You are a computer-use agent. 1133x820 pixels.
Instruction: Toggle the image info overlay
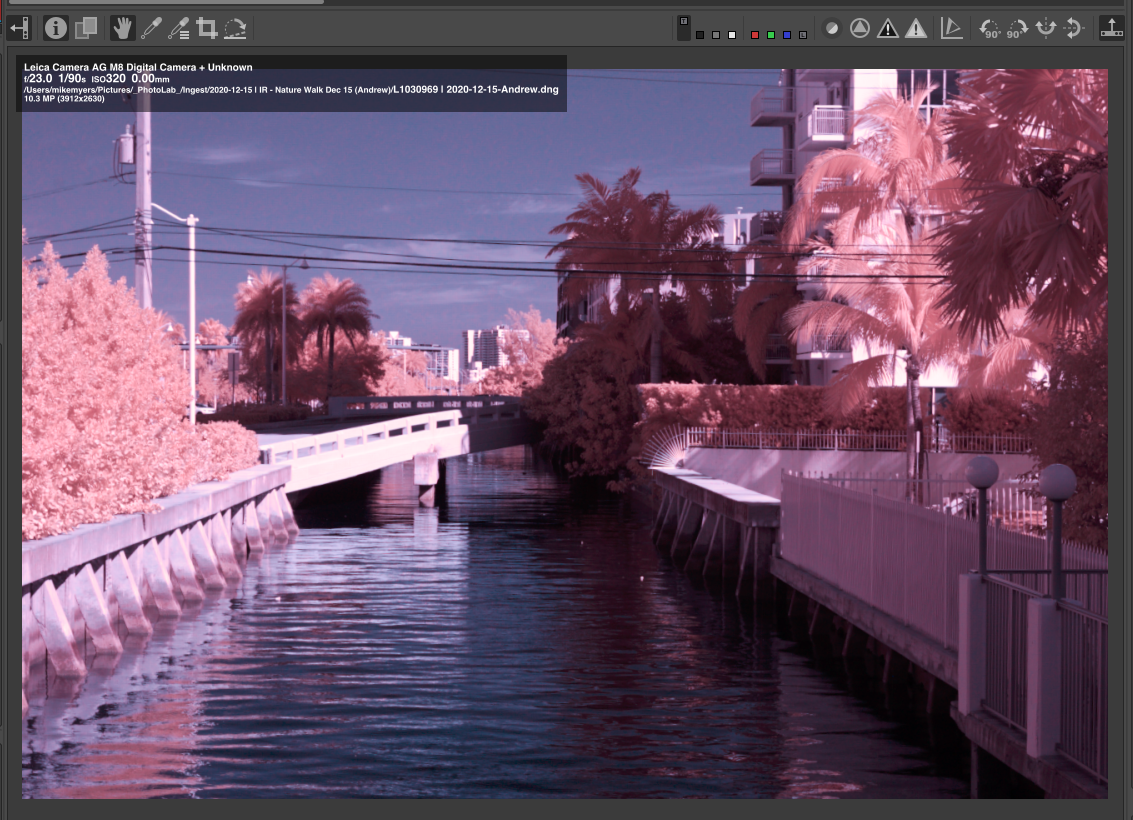[x=56, y=28]
